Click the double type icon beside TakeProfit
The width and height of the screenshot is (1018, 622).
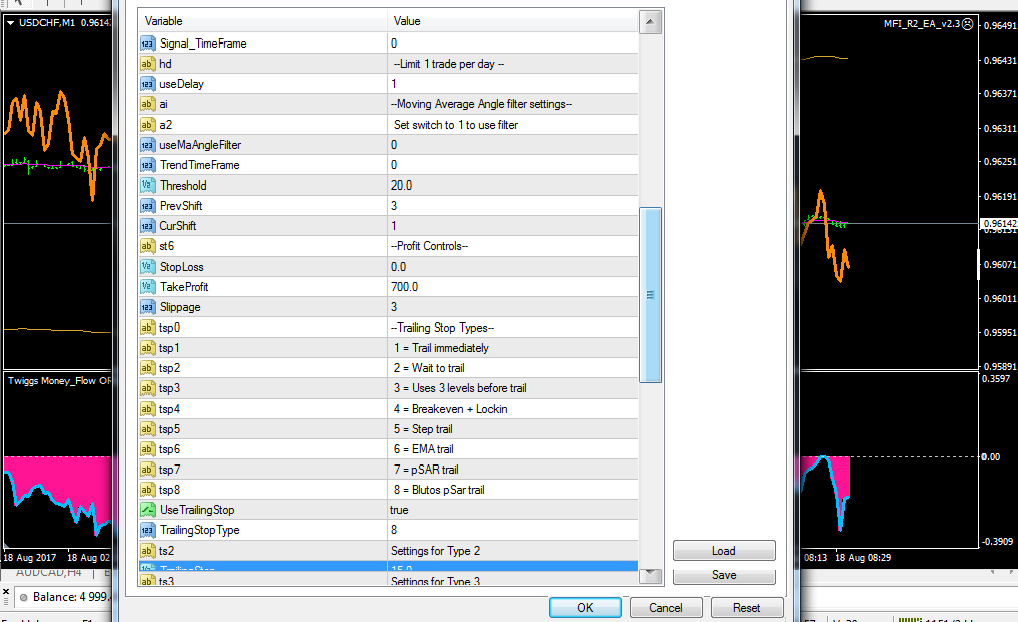[147, 286]
